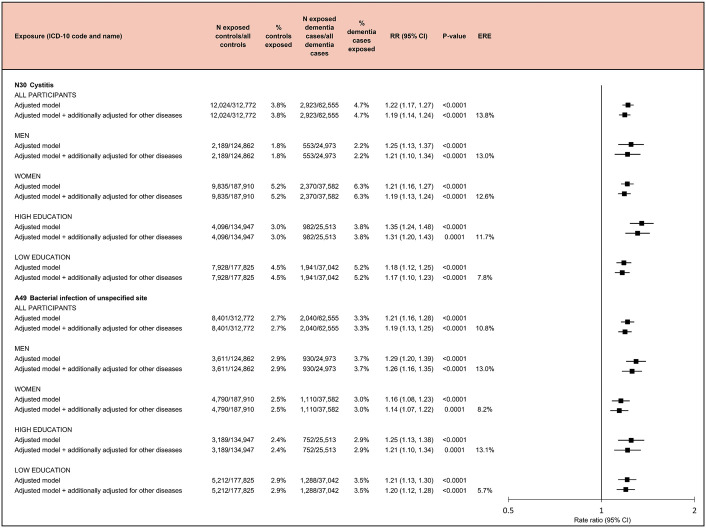
Task: Click the 'RR (95% CI)' column header
Action: point(409,36)
